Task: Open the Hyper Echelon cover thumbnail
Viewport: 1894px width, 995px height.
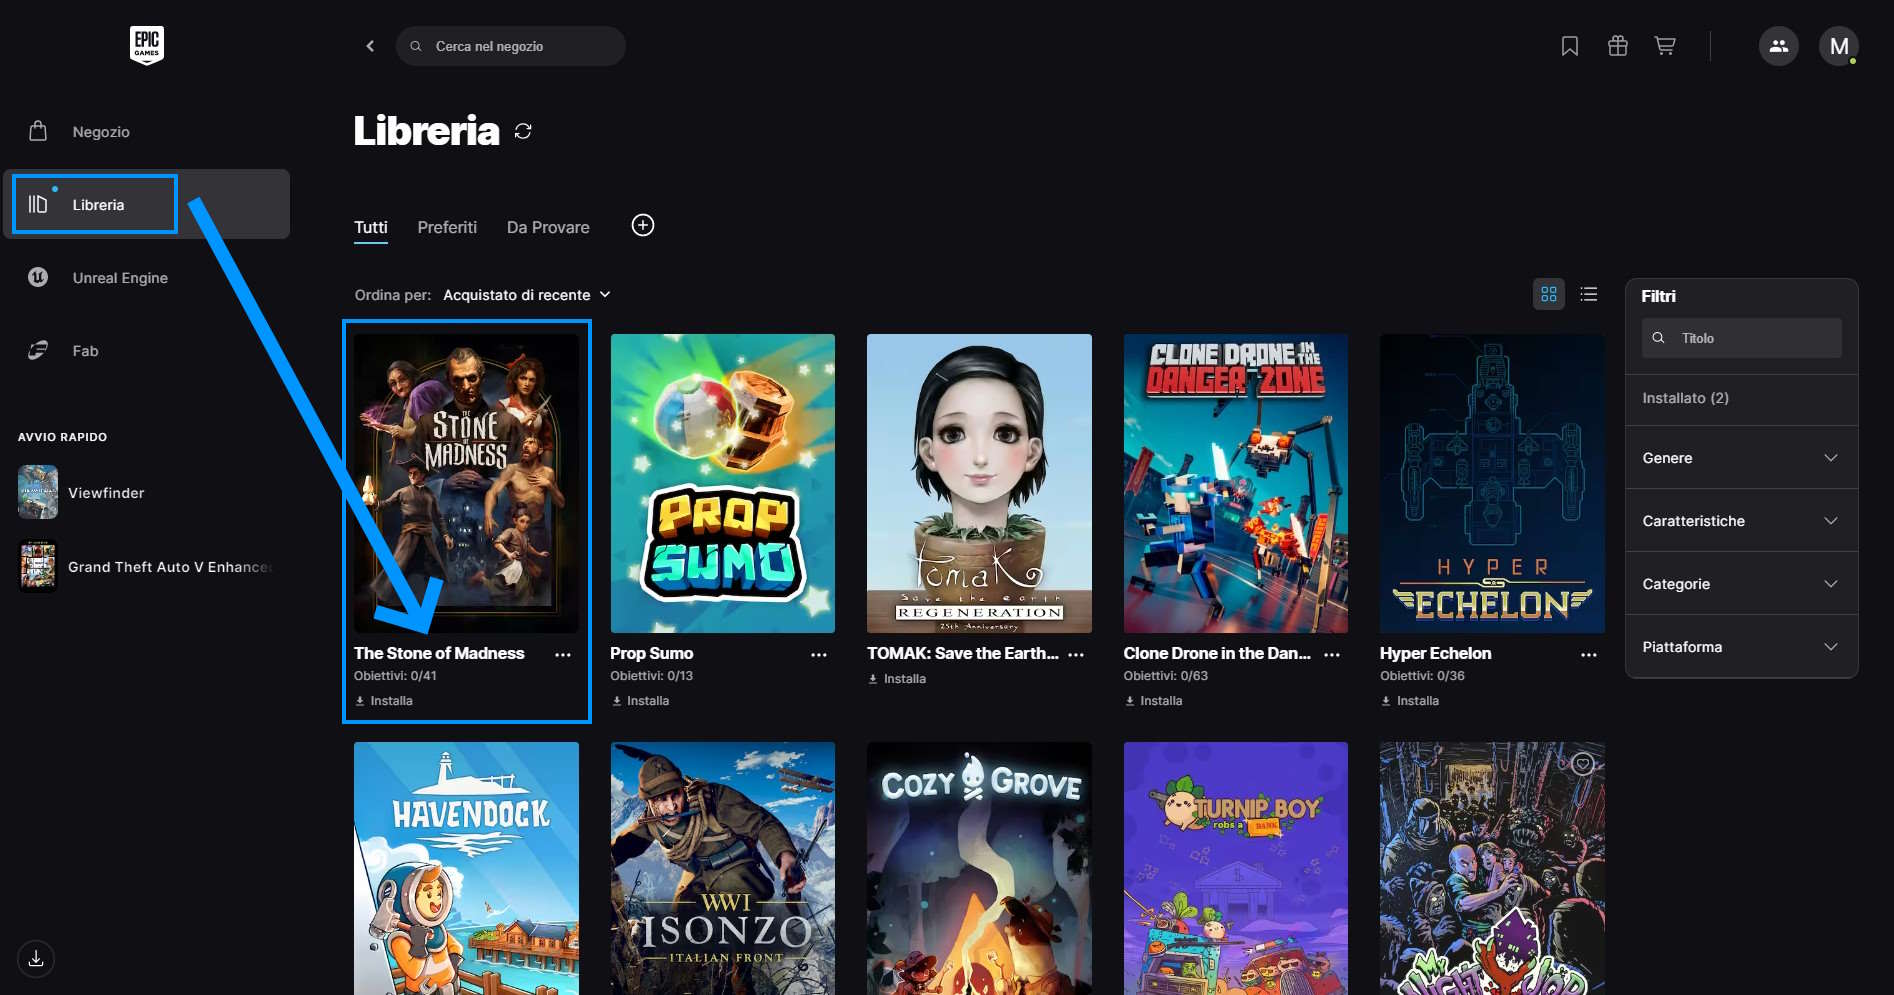Action: coord(1491,483)
